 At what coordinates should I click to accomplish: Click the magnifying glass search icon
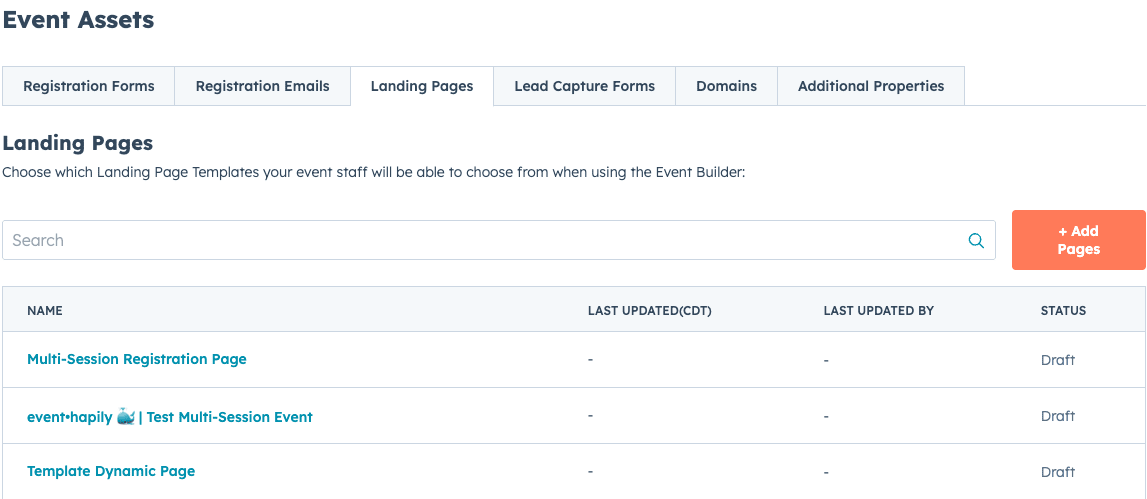976,240
